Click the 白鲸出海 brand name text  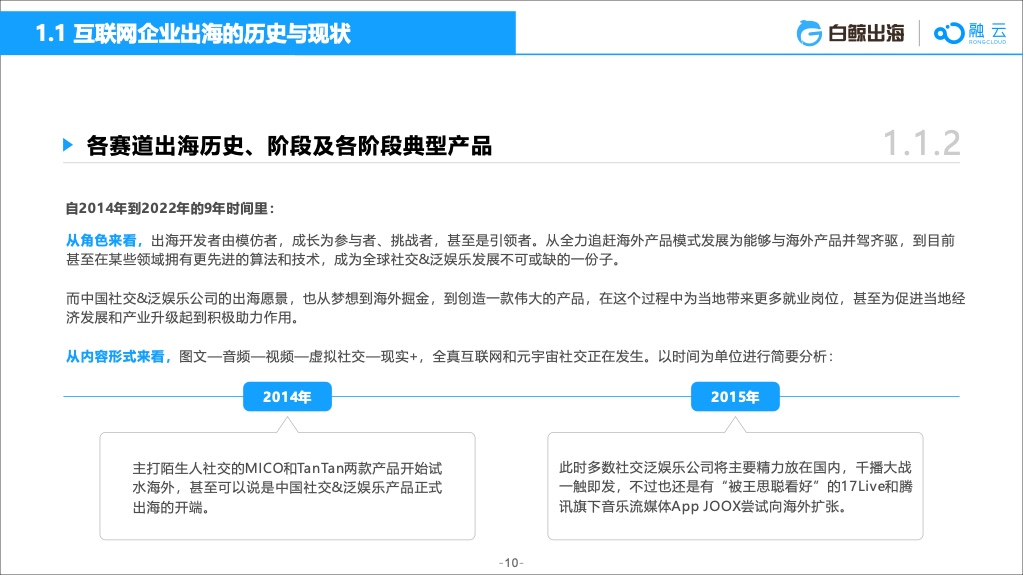pyautogui.click(x=866, y=33)
